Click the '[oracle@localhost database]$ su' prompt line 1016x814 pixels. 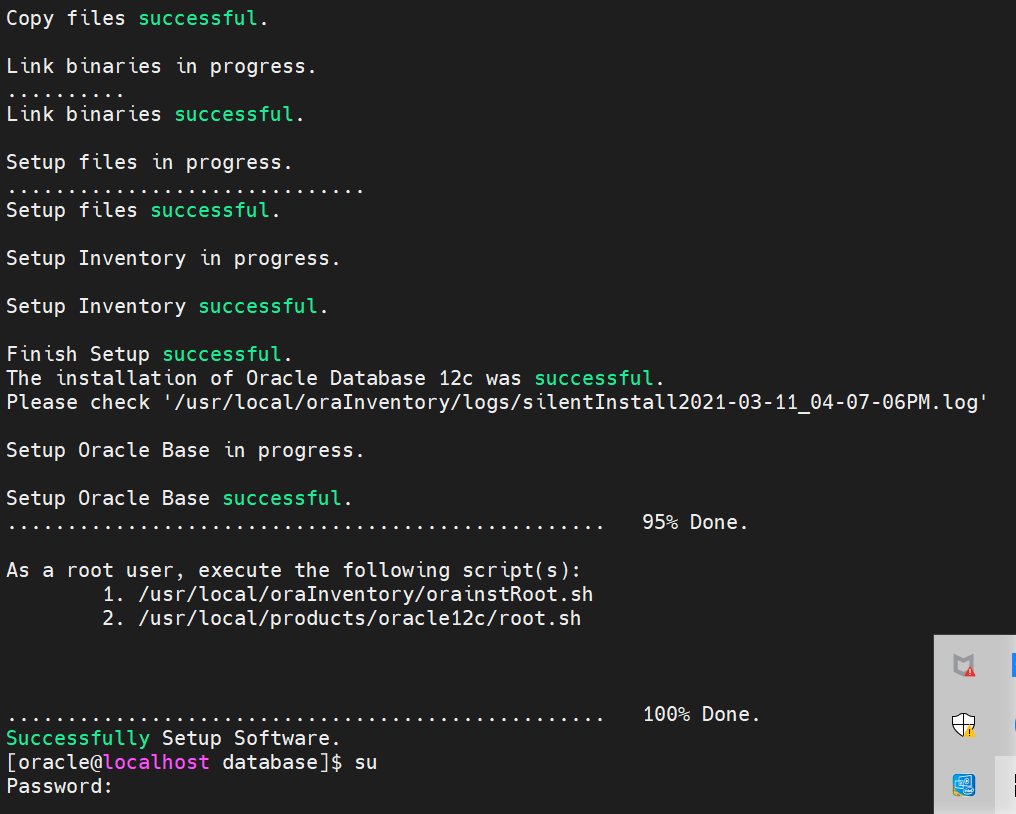point(191,762)
